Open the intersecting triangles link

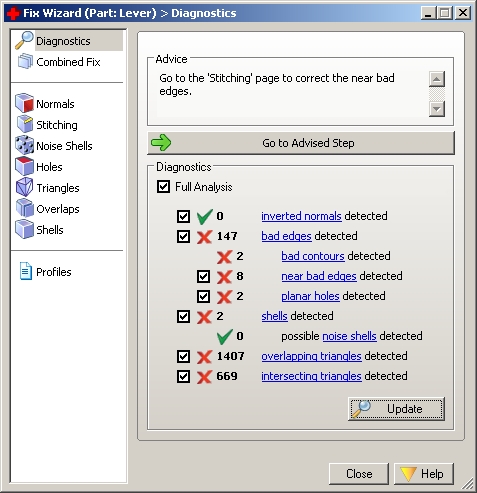(x=311, y=376)
